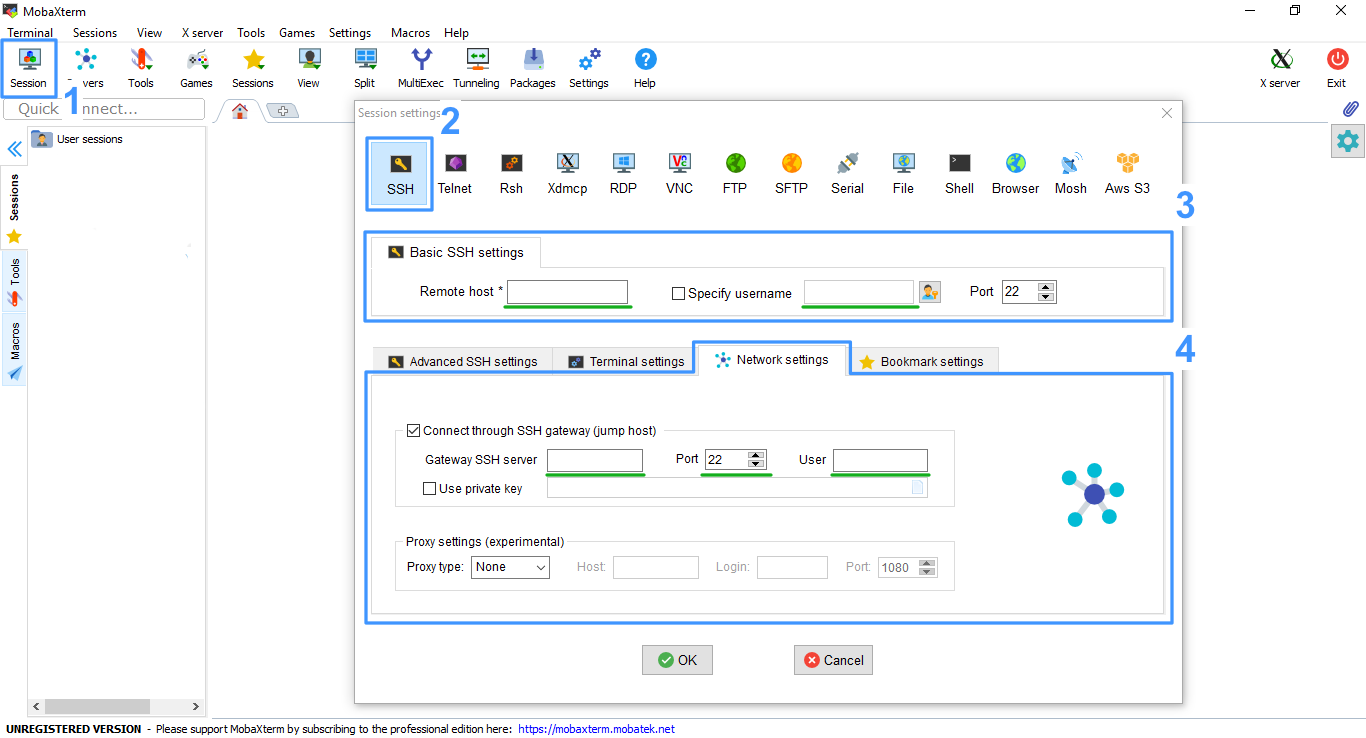Click the Remote host input field
Image resolution: width=1366 pixels, height=738 pixels.
(568, 292)
